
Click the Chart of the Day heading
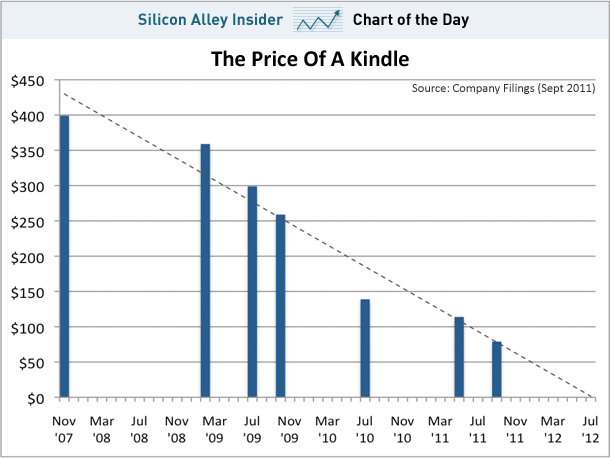(x=411, y=20)
